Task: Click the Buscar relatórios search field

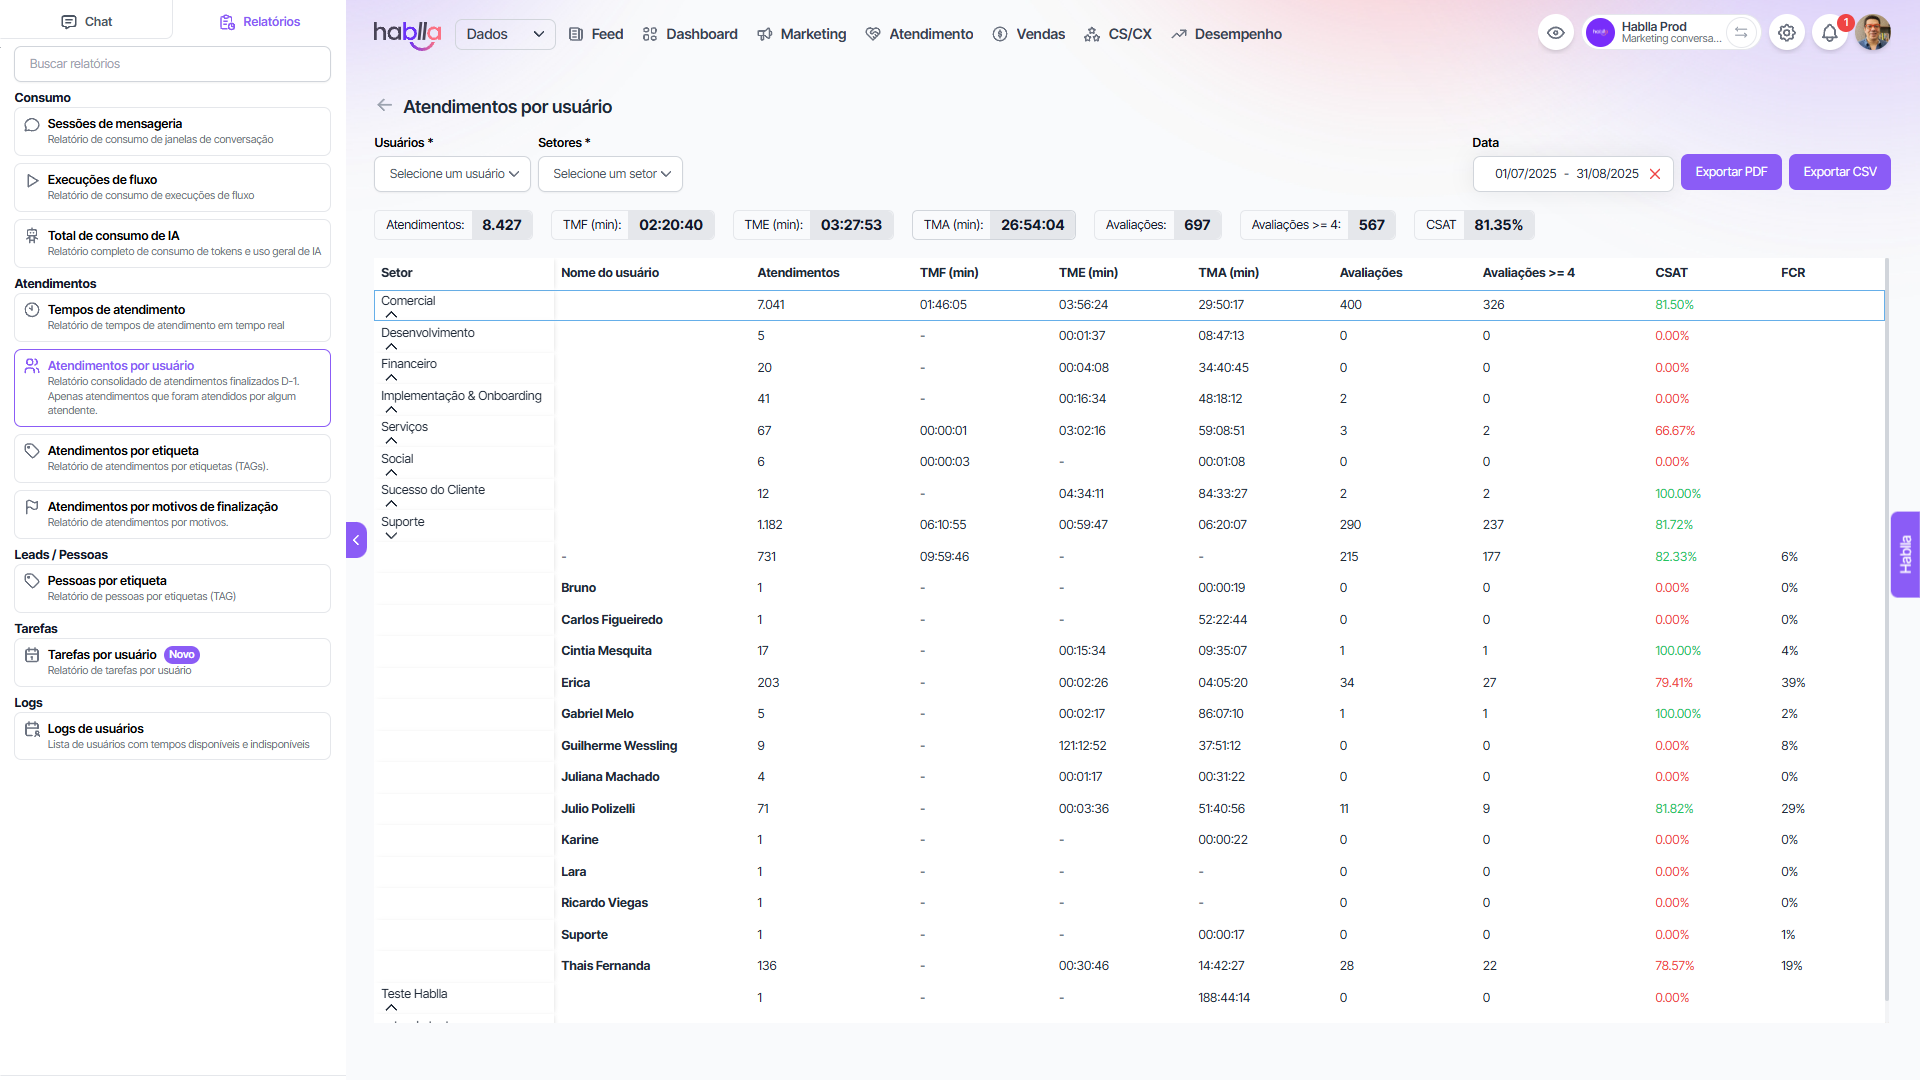Action: click(x=172, y=64)
